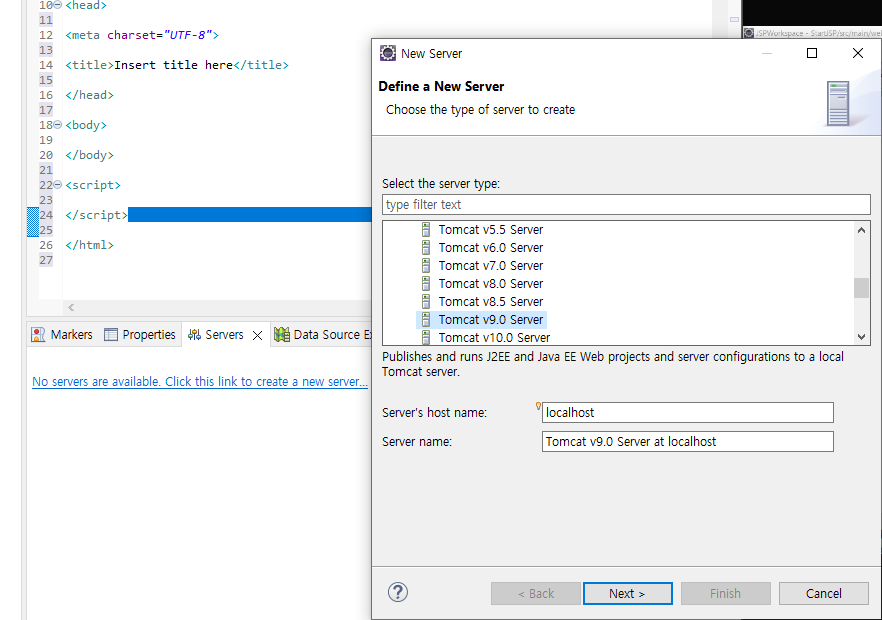Image resolution: width=882 pixels, height=620 pixels.
Task: Click the type filter text field
Action: click(x=626, y=205)
